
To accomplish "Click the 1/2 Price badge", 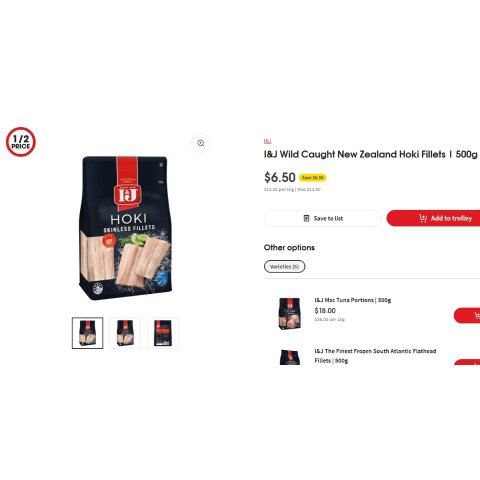I will [21, 142].
